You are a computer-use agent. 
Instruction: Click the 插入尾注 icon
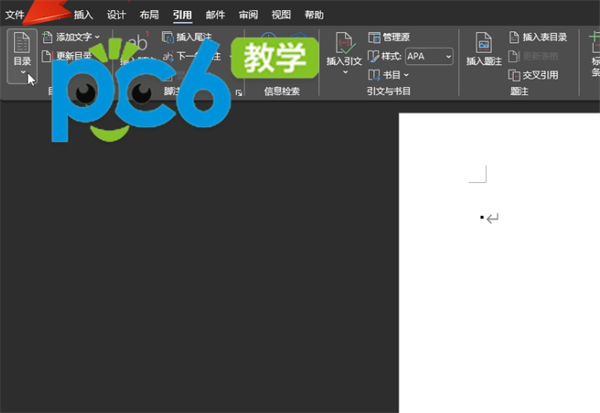167,37
